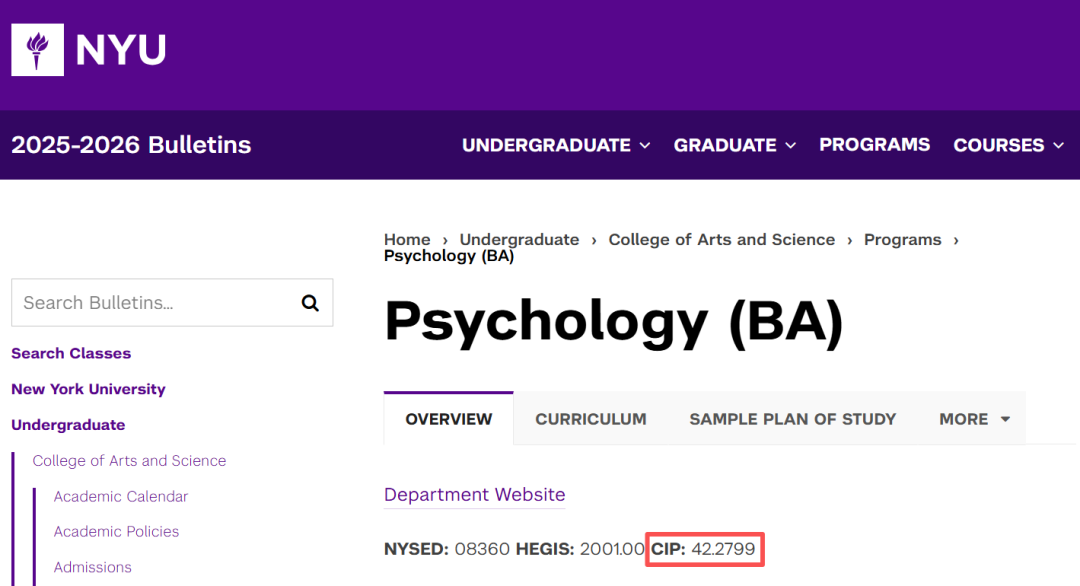The height and width of the screenshot is (586, 1080).
Task: Open the Undergraduate dropdown menu
Action: tap(556, 145)
